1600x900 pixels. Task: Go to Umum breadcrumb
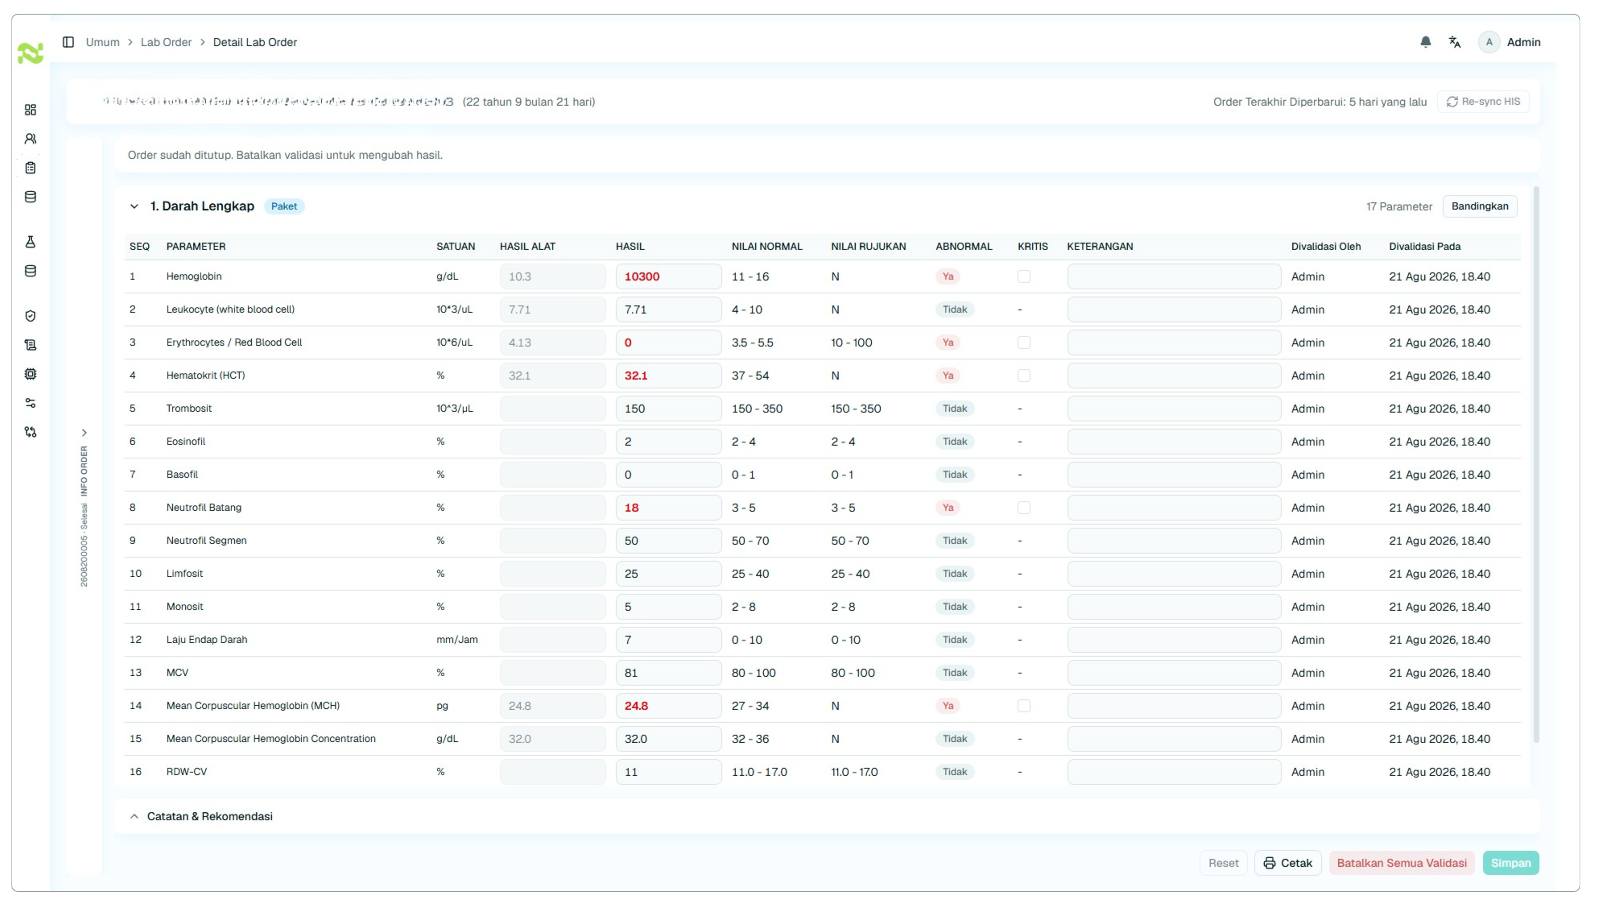point(103,42)
